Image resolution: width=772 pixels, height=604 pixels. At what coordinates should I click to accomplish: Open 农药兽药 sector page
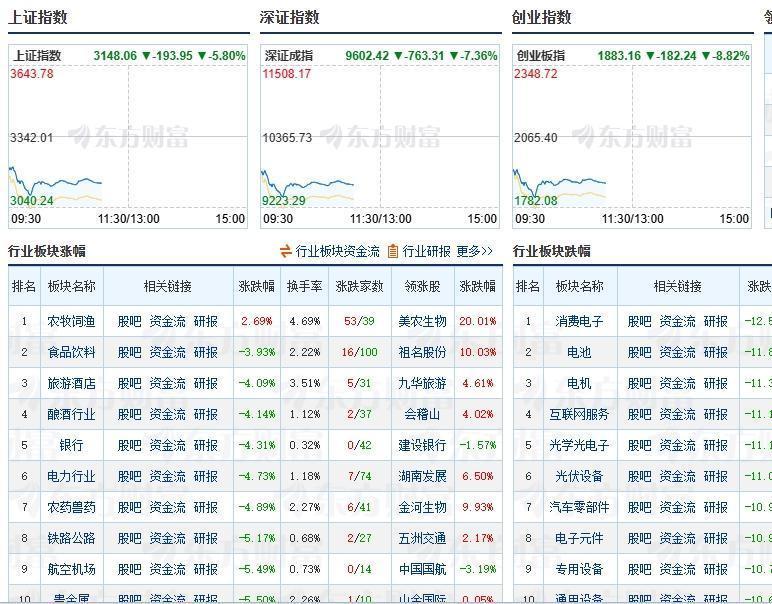pyautogui.click(x=71, y=507)
